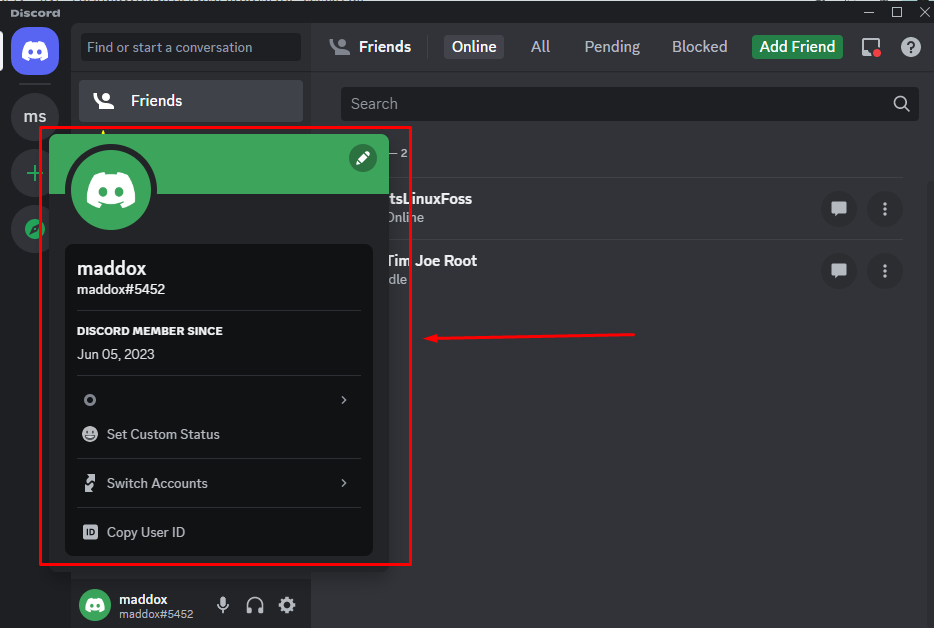Image resolution: width=934 pixels, height=628 pixels.
Task: Deafen audio with headphones icon
Action: 255,605
